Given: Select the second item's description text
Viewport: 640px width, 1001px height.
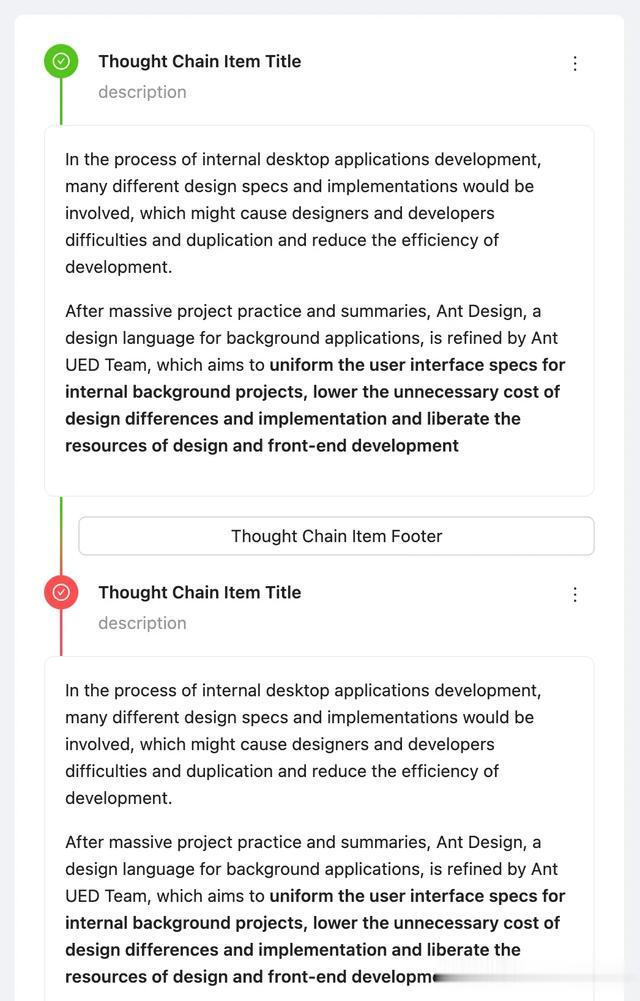Looking at the screenshot, I should tap(142, 624).
